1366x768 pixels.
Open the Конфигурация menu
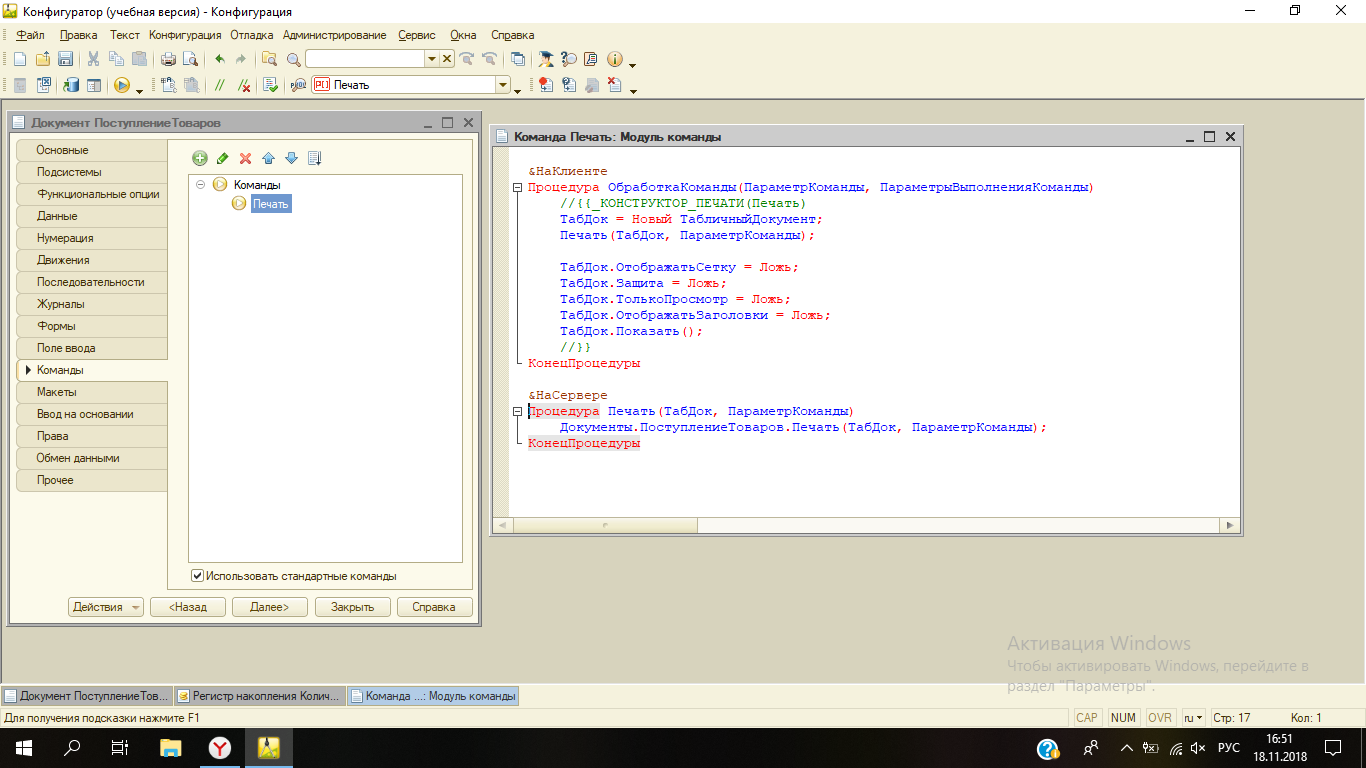tap(184, 35)
